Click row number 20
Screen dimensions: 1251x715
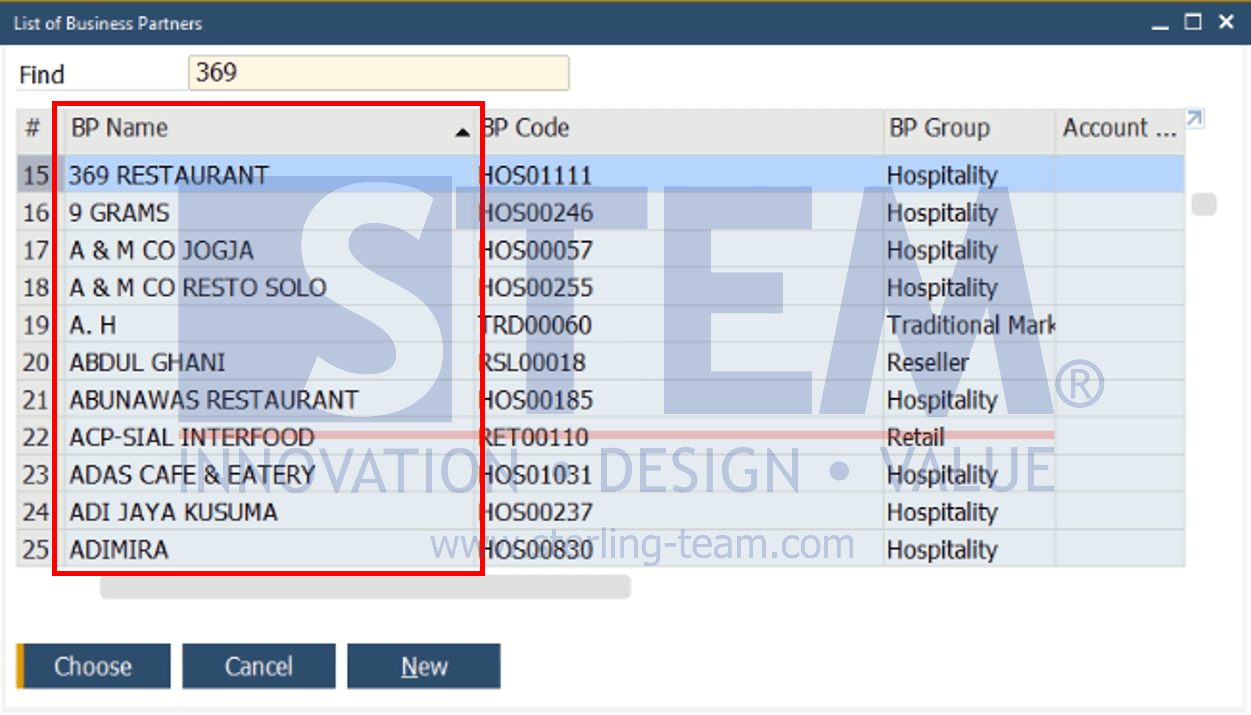tap(36, 363)
